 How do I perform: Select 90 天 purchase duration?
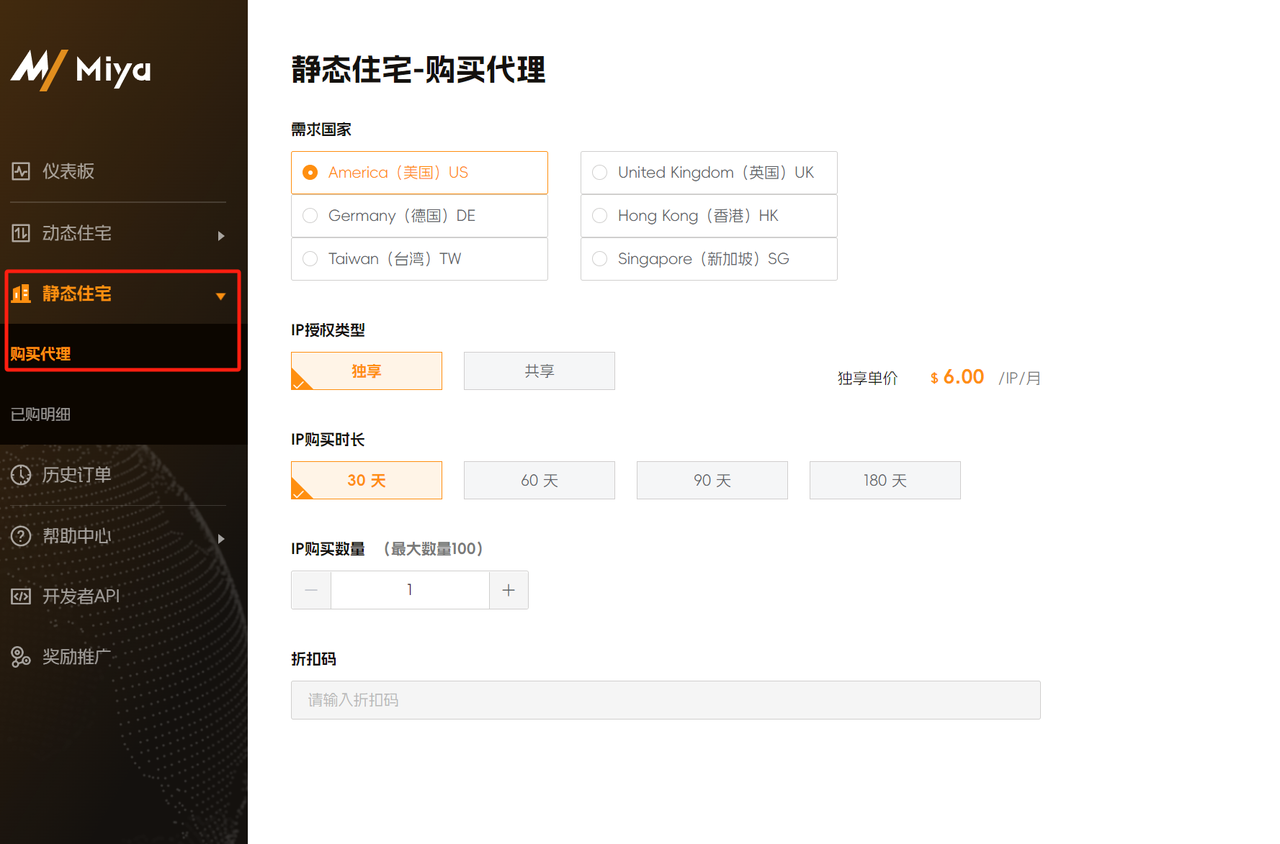click(x=712, y=480)
